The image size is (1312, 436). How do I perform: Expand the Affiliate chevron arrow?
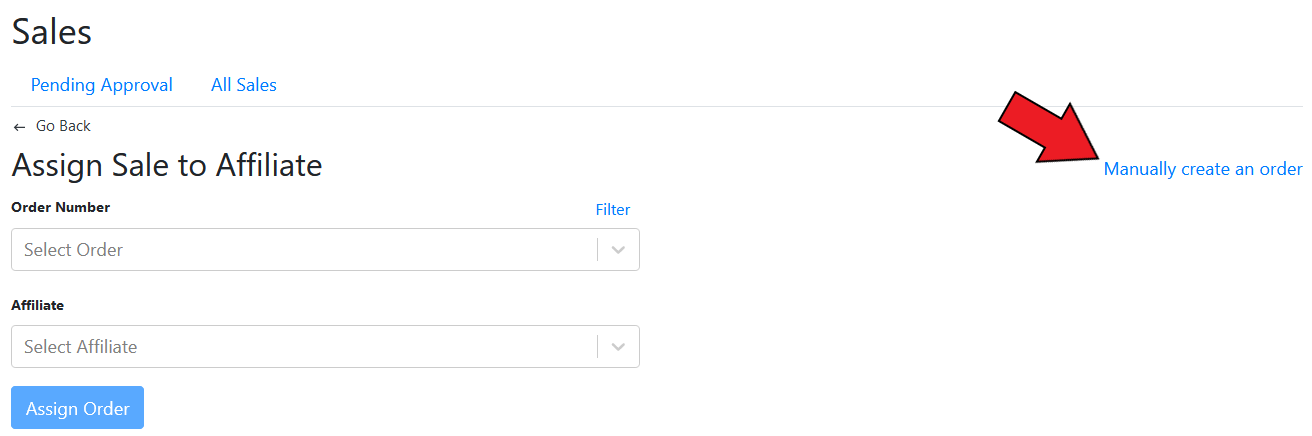(x=618, y=347)
